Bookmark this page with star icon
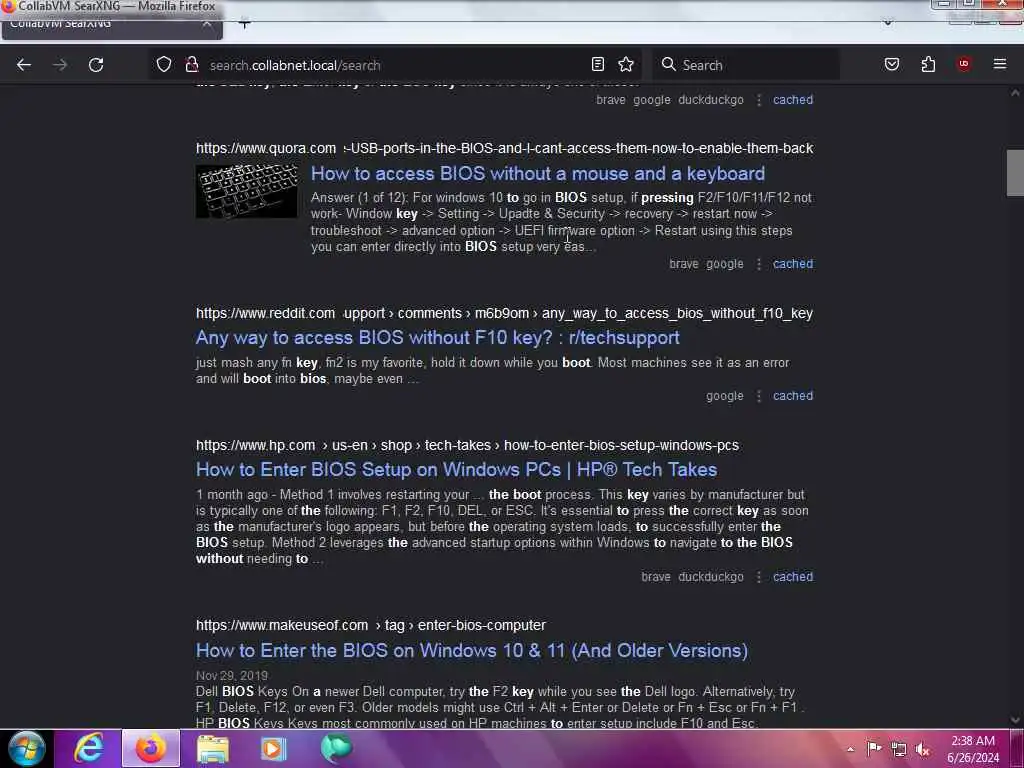Screen dimensions: 1024x768 pos(626,64)
